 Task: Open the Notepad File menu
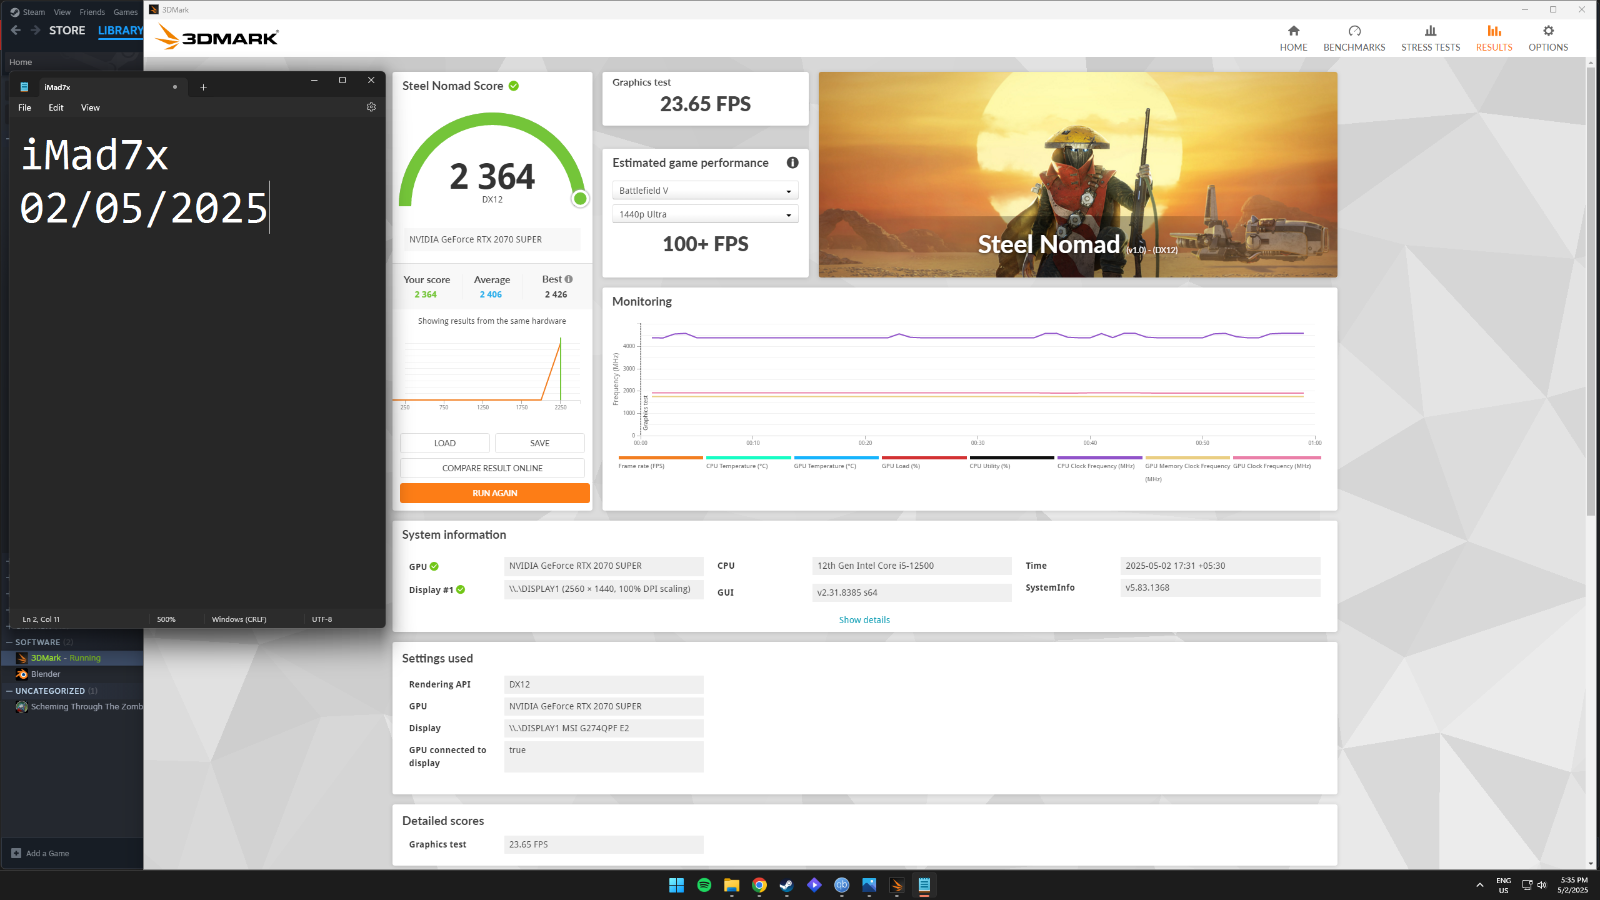click(x=25, y=107)
